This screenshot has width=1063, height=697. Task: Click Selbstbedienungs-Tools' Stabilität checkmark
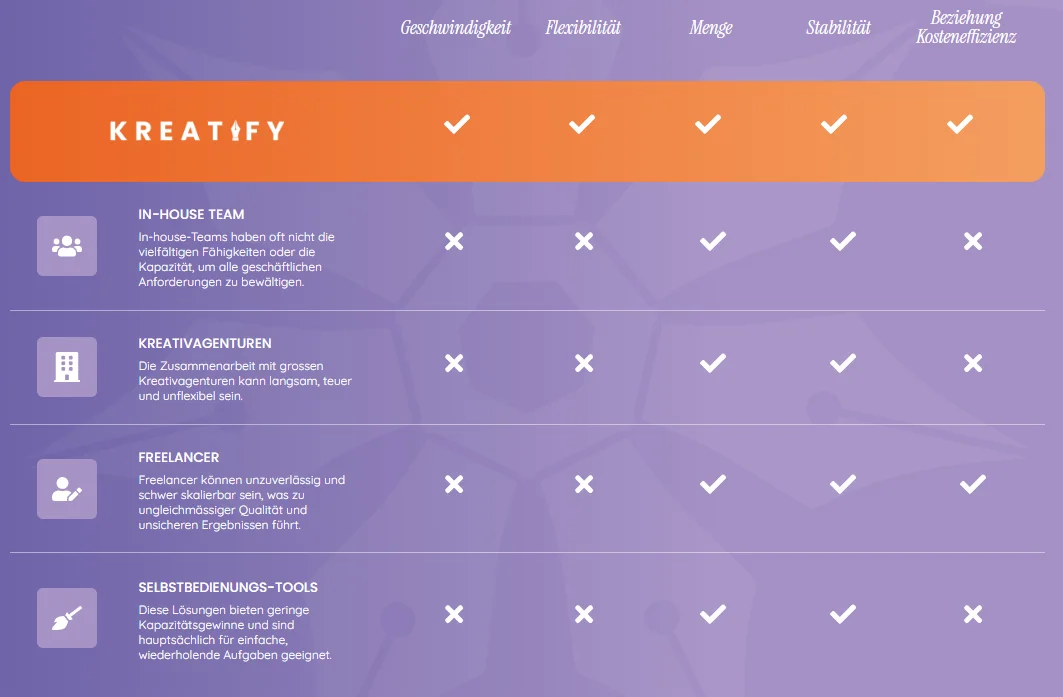(x=843, y=614)
